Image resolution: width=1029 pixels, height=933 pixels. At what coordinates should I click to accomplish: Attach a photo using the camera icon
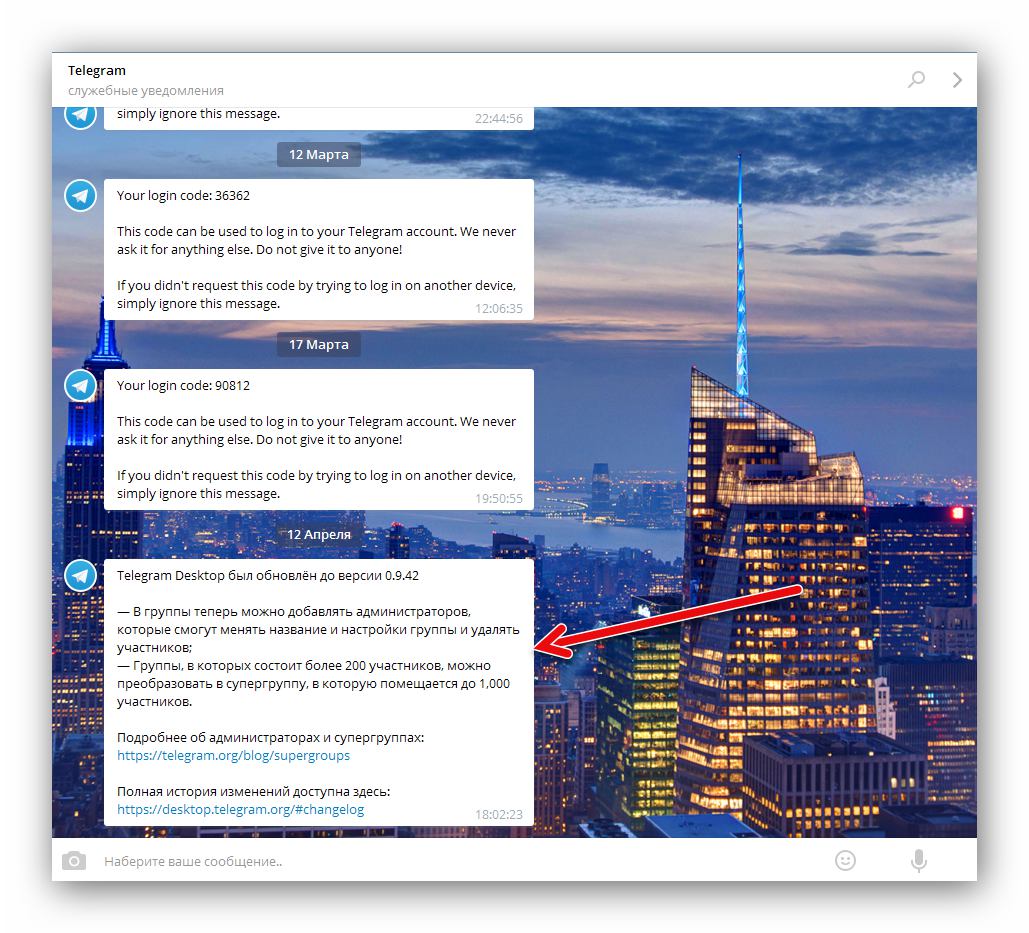[74, 860]
